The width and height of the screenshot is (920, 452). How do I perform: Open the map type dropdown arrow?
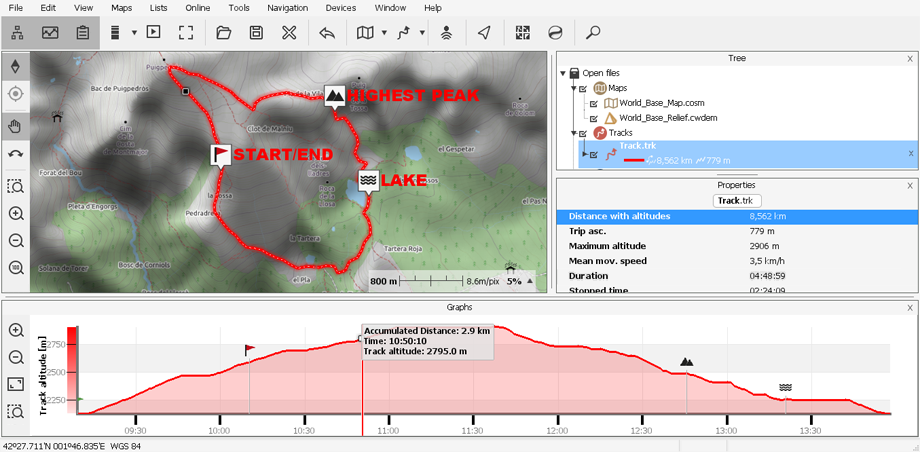[383, 32]
